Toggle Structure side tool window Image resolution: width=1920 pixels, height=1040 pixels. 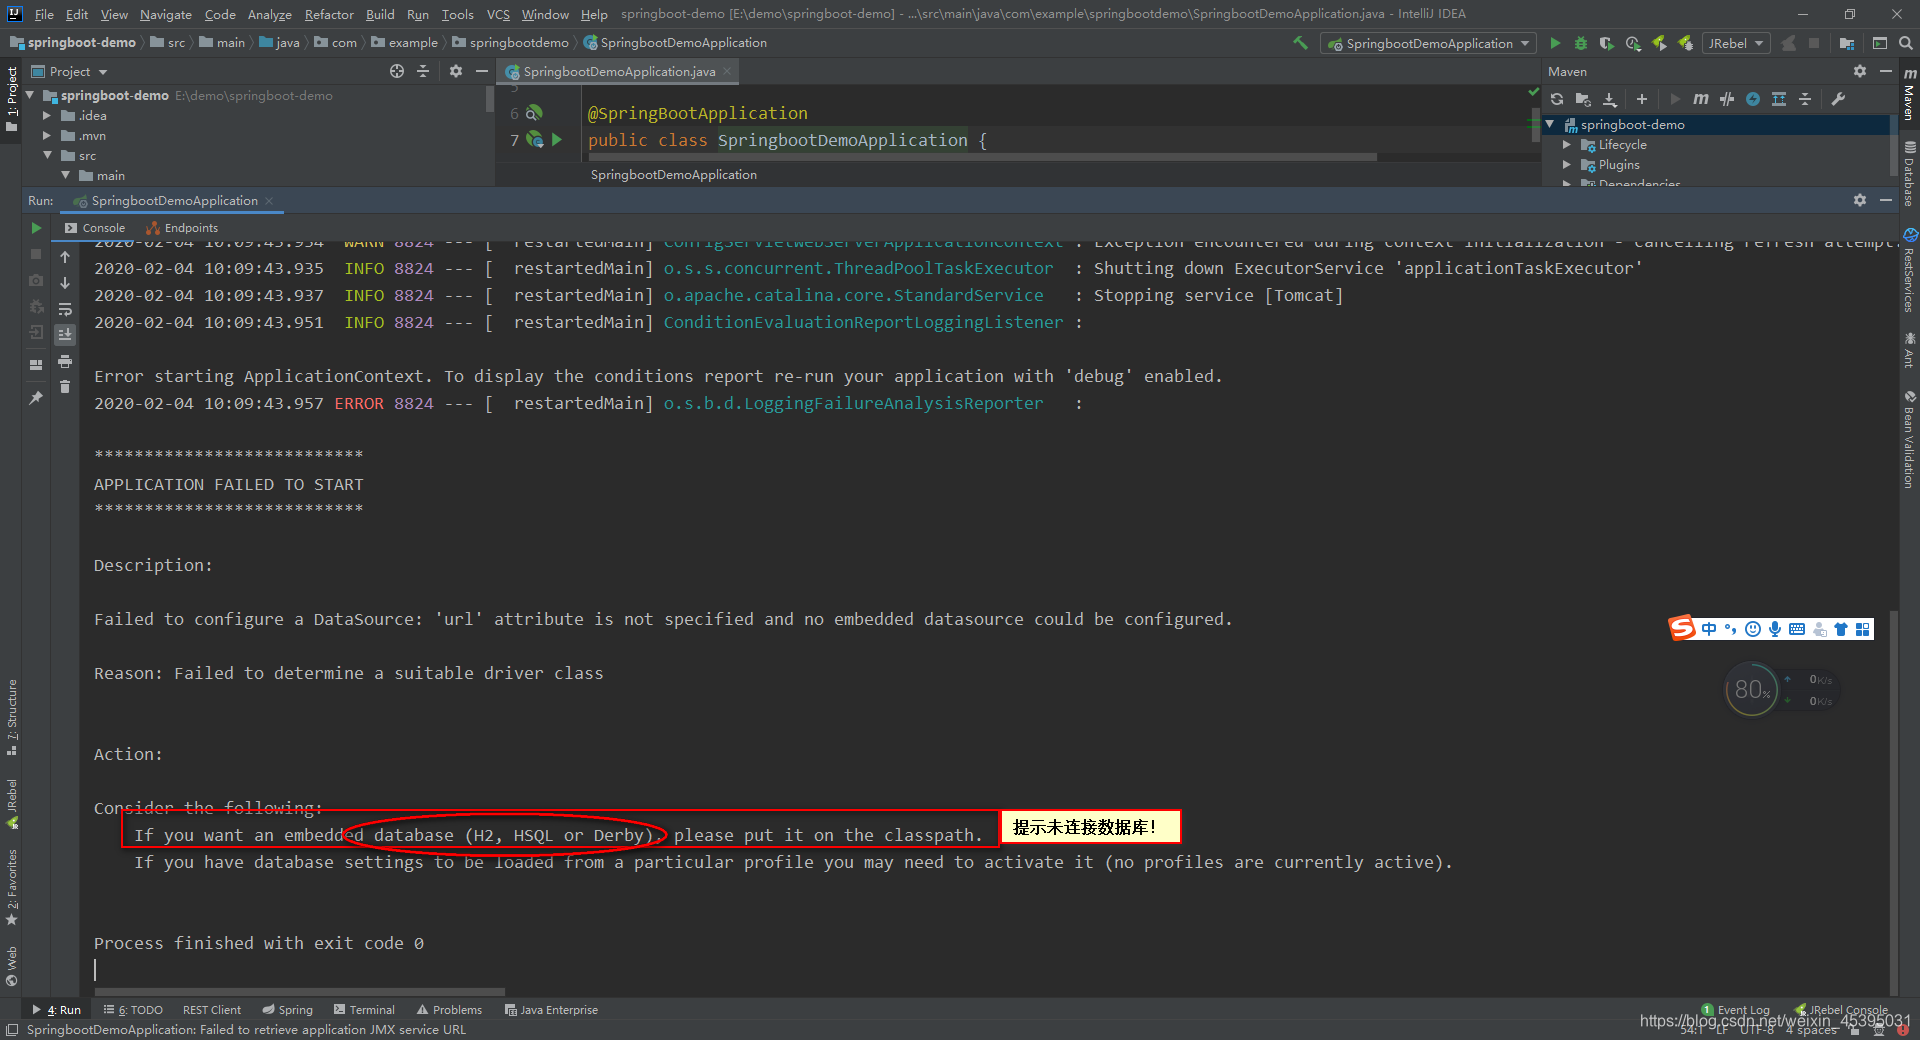pos(12,717)
